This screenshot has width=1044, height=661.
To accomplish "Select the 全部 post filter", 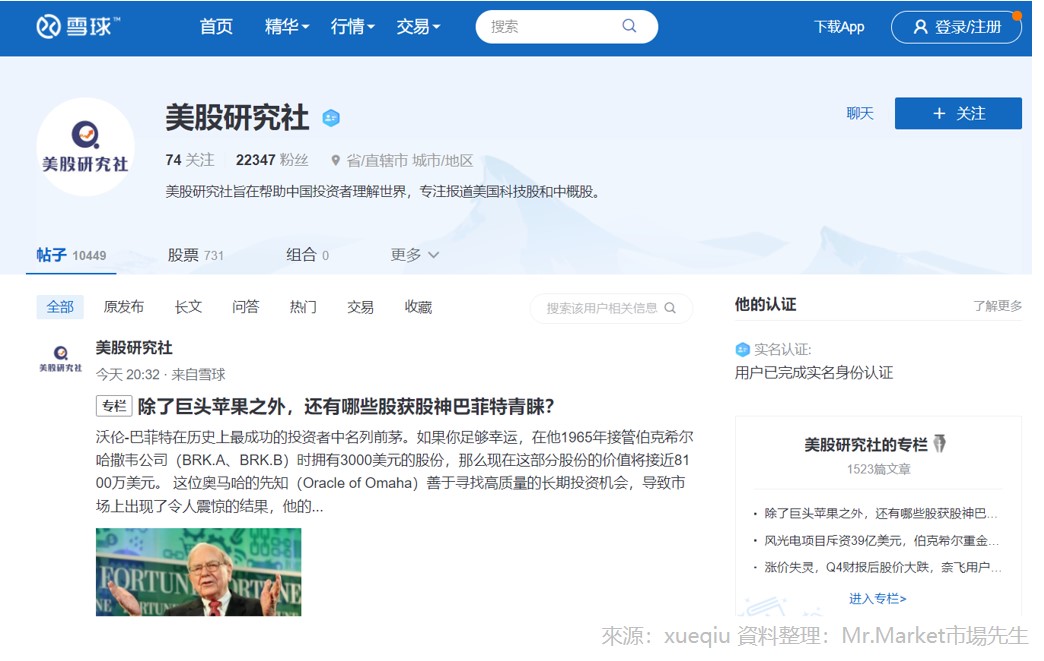I will 60,307.
